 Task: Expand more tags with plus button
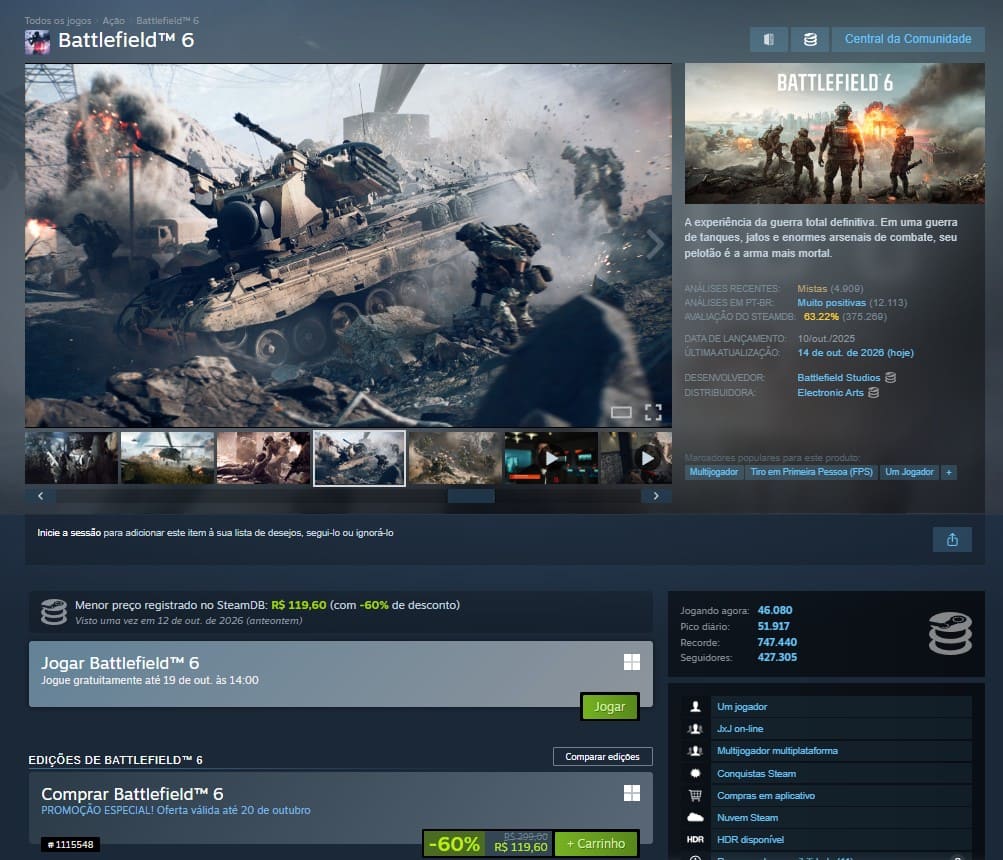point(949,472)
